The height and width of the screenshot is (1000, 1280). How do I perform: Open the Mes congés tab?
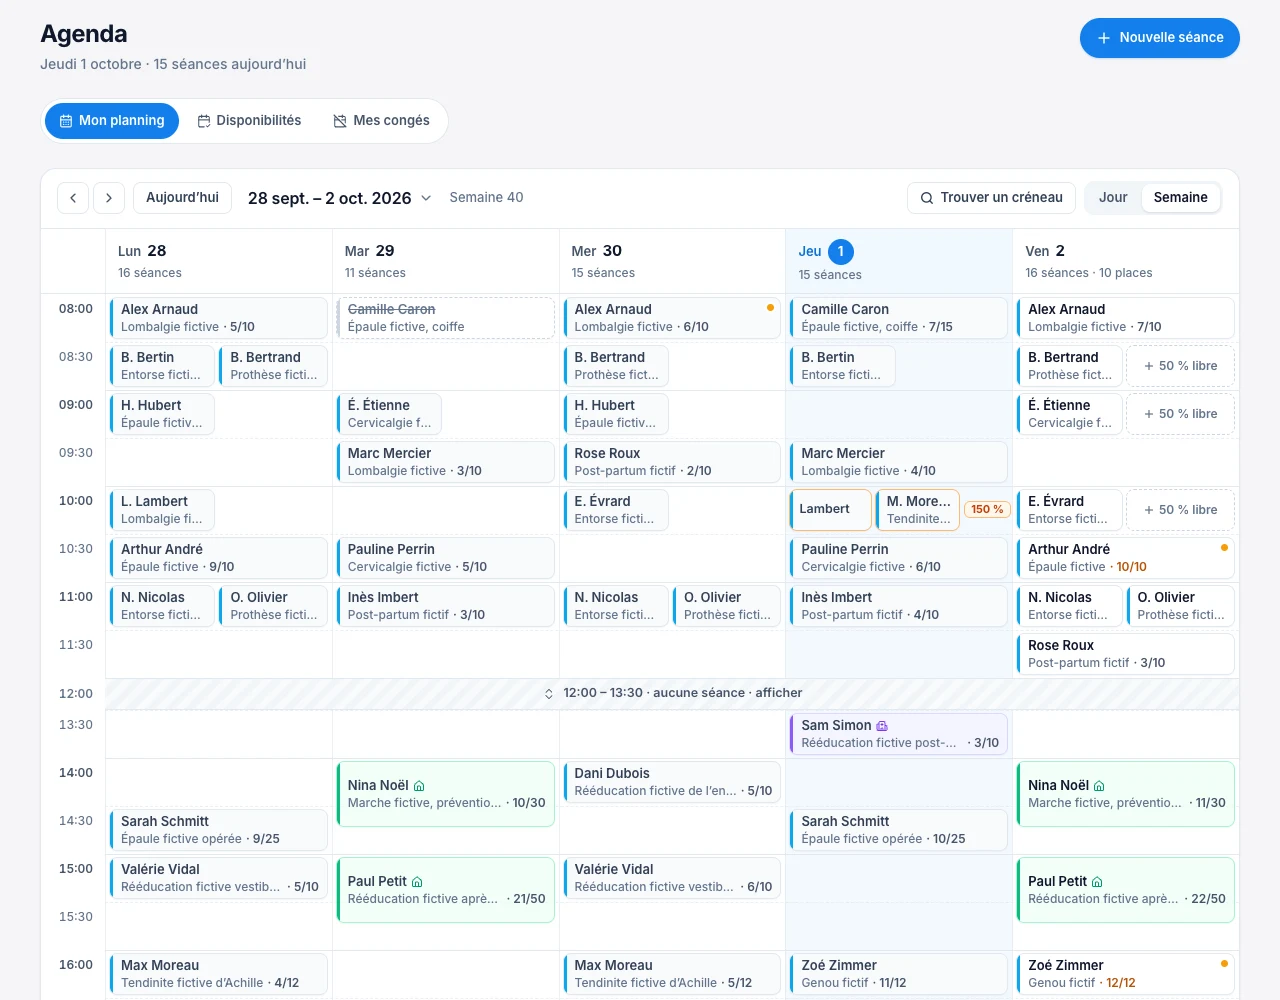click(381, 121)
